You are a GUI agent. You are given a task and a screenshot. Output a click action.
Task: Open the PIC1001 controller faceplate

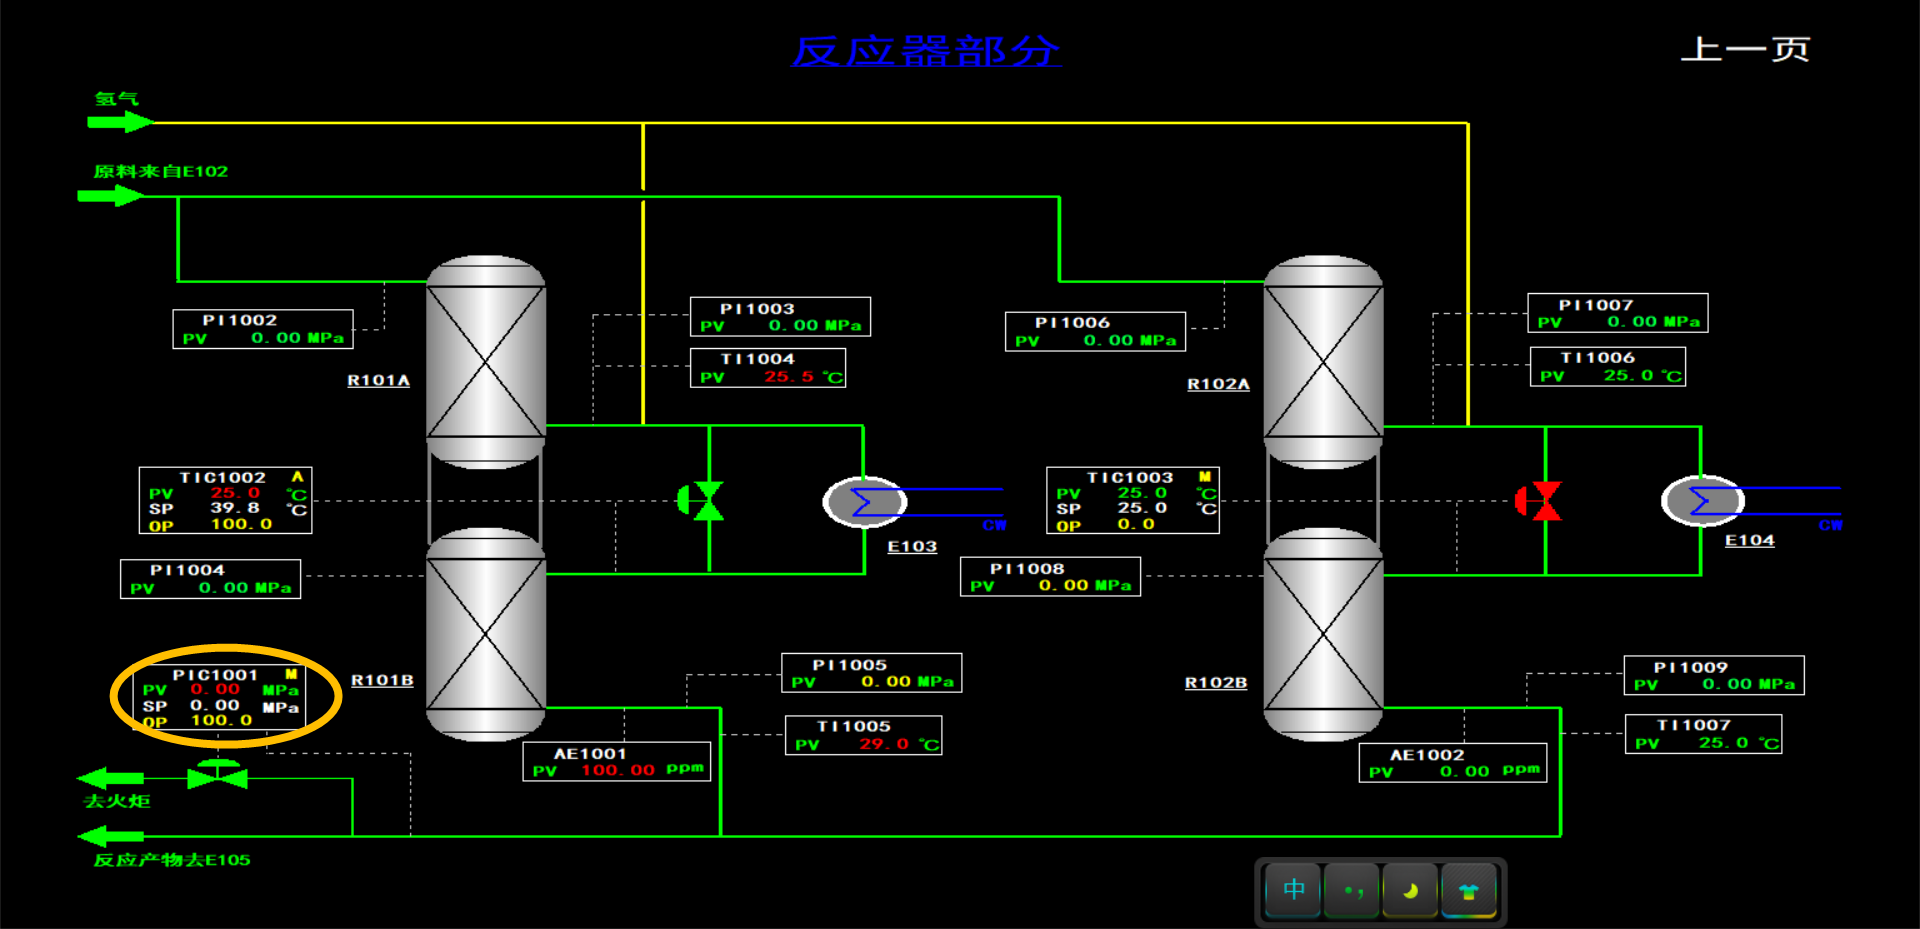coord(221,698)
